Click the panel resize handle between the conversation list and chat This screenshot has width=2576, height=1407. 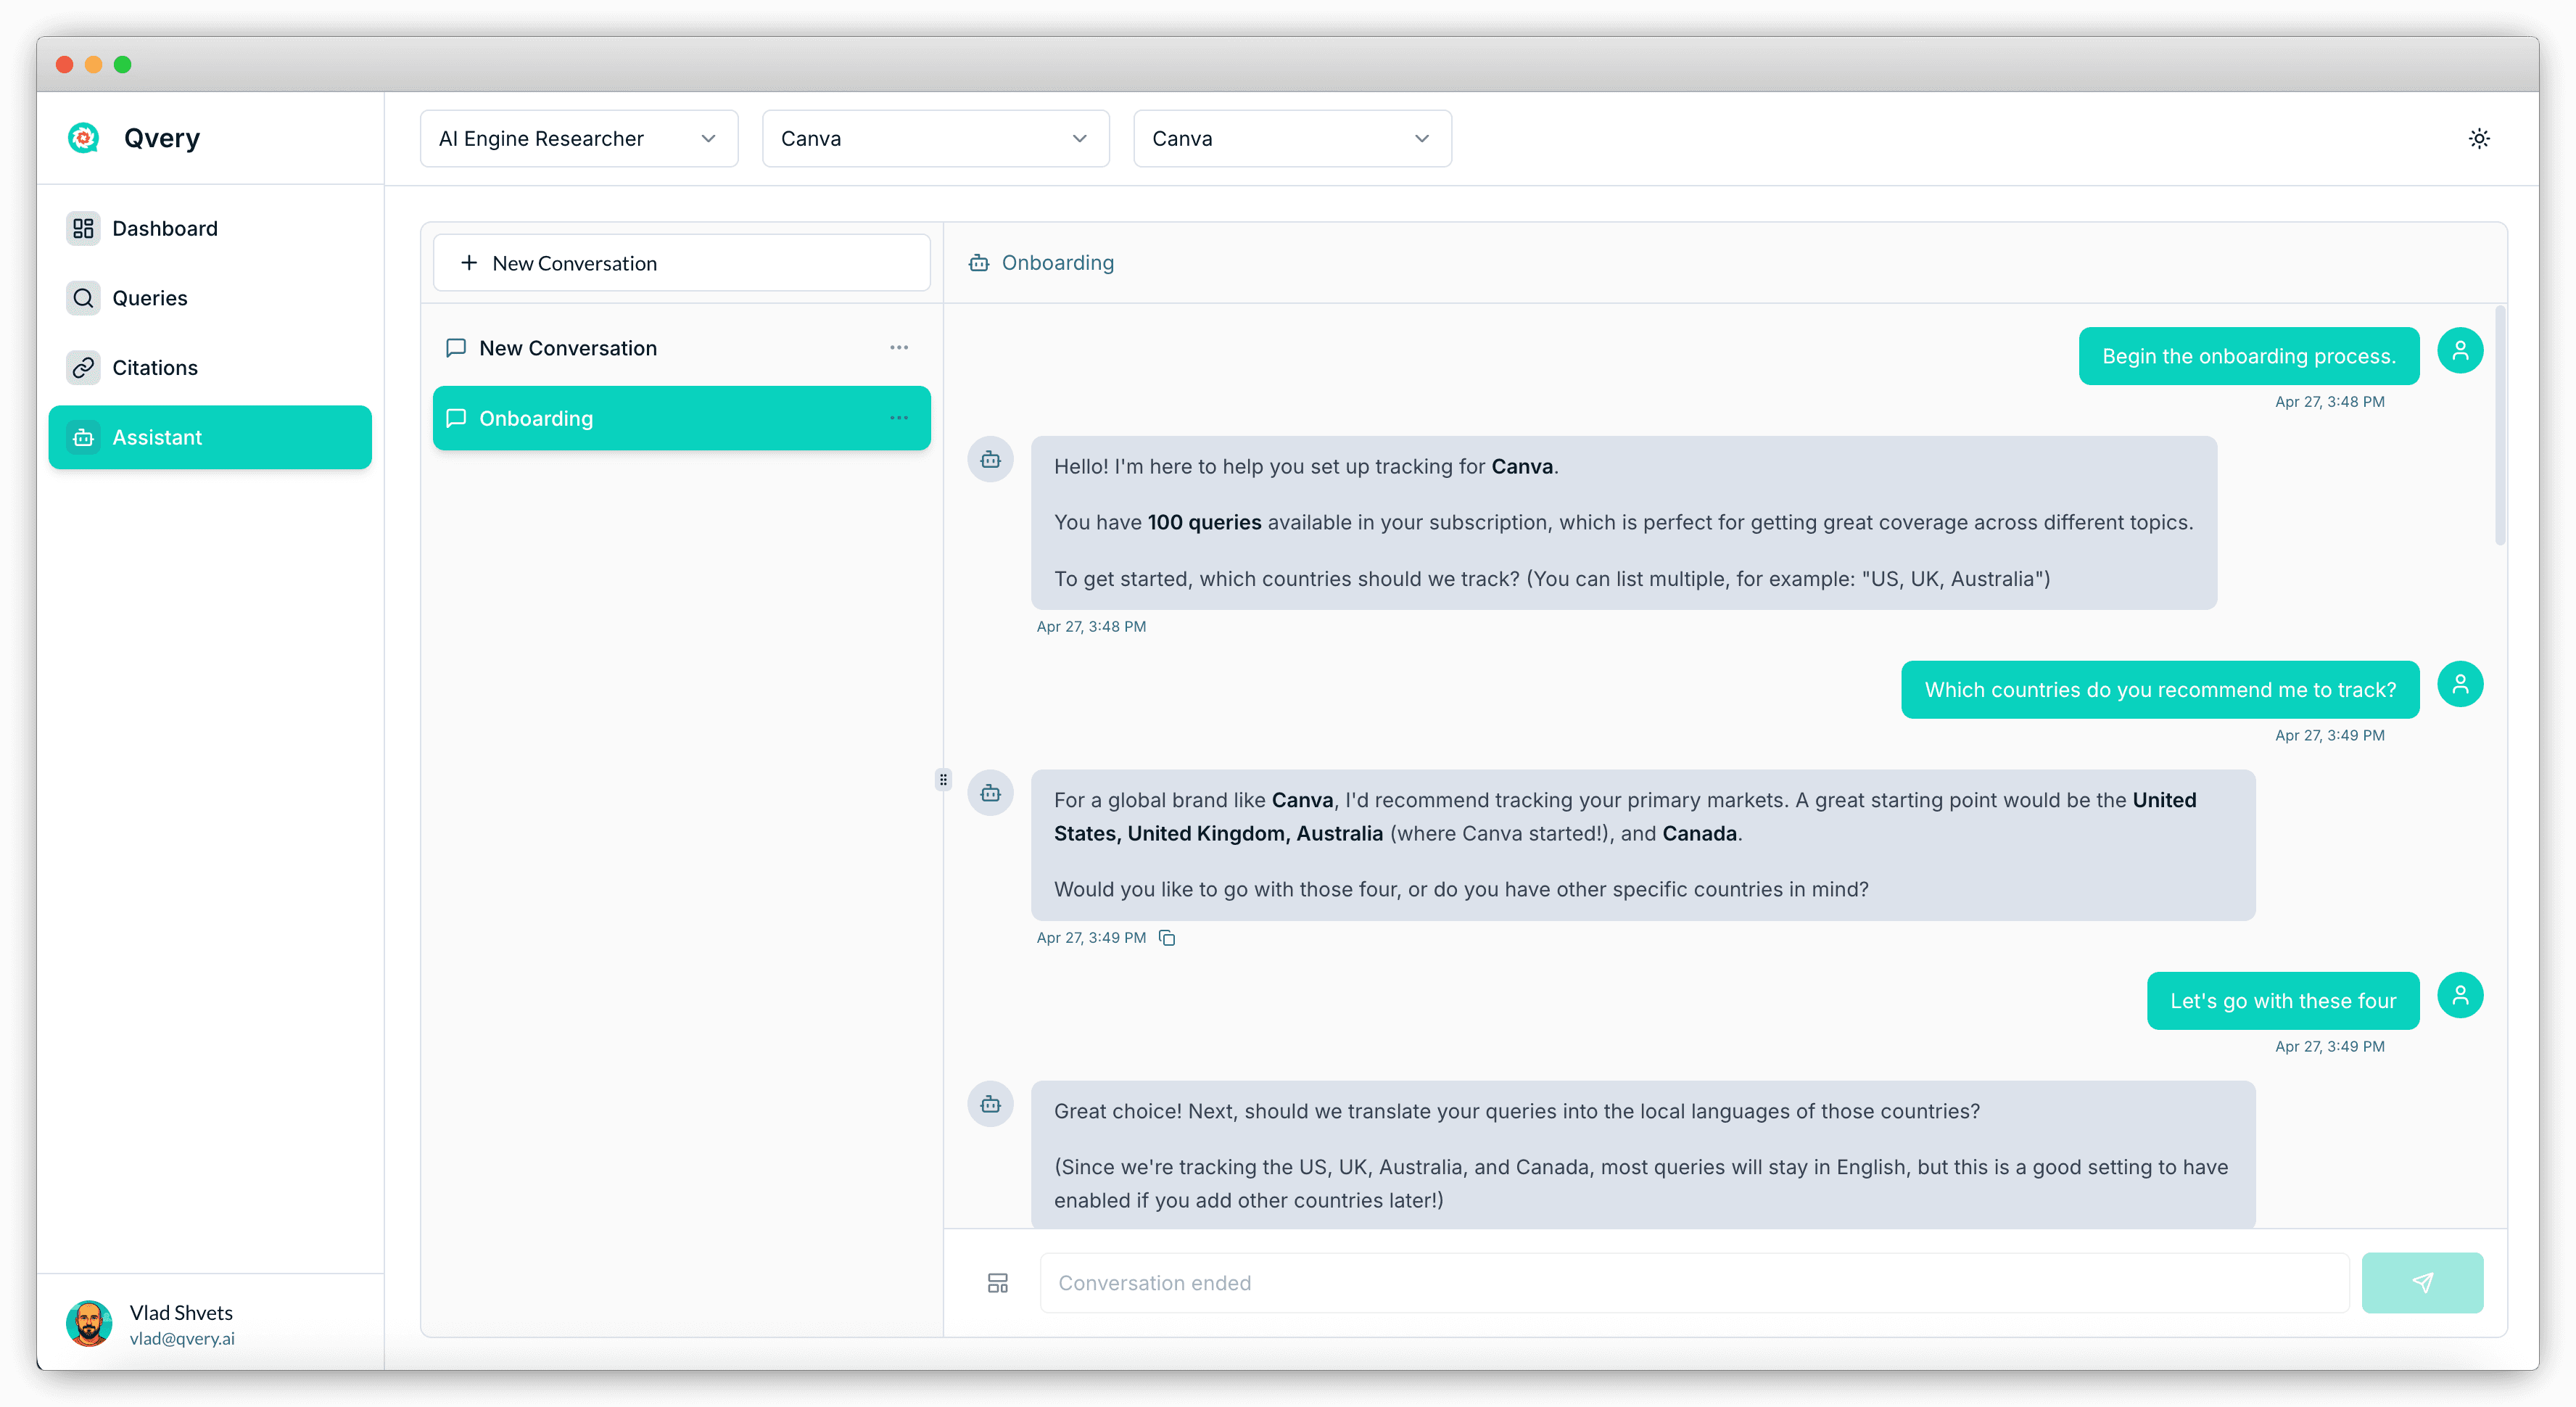[943, 779]
